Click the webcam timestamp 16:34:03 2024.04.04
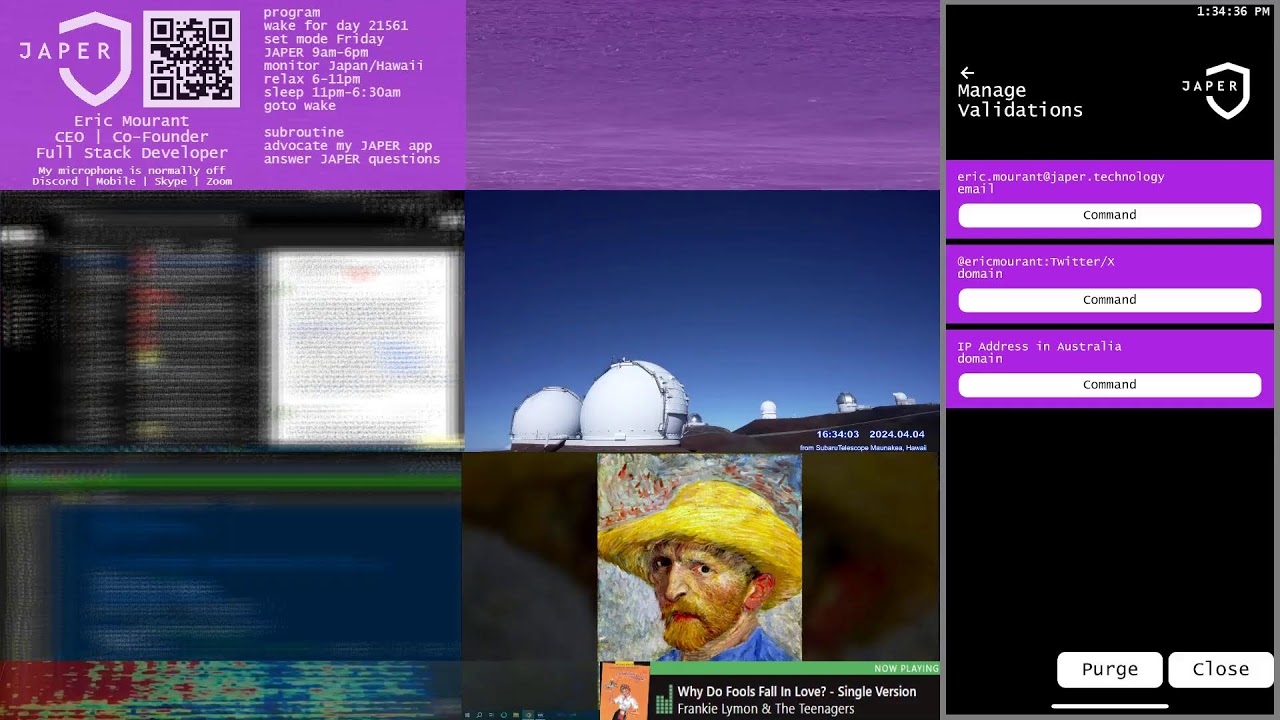 coord(870,435)
